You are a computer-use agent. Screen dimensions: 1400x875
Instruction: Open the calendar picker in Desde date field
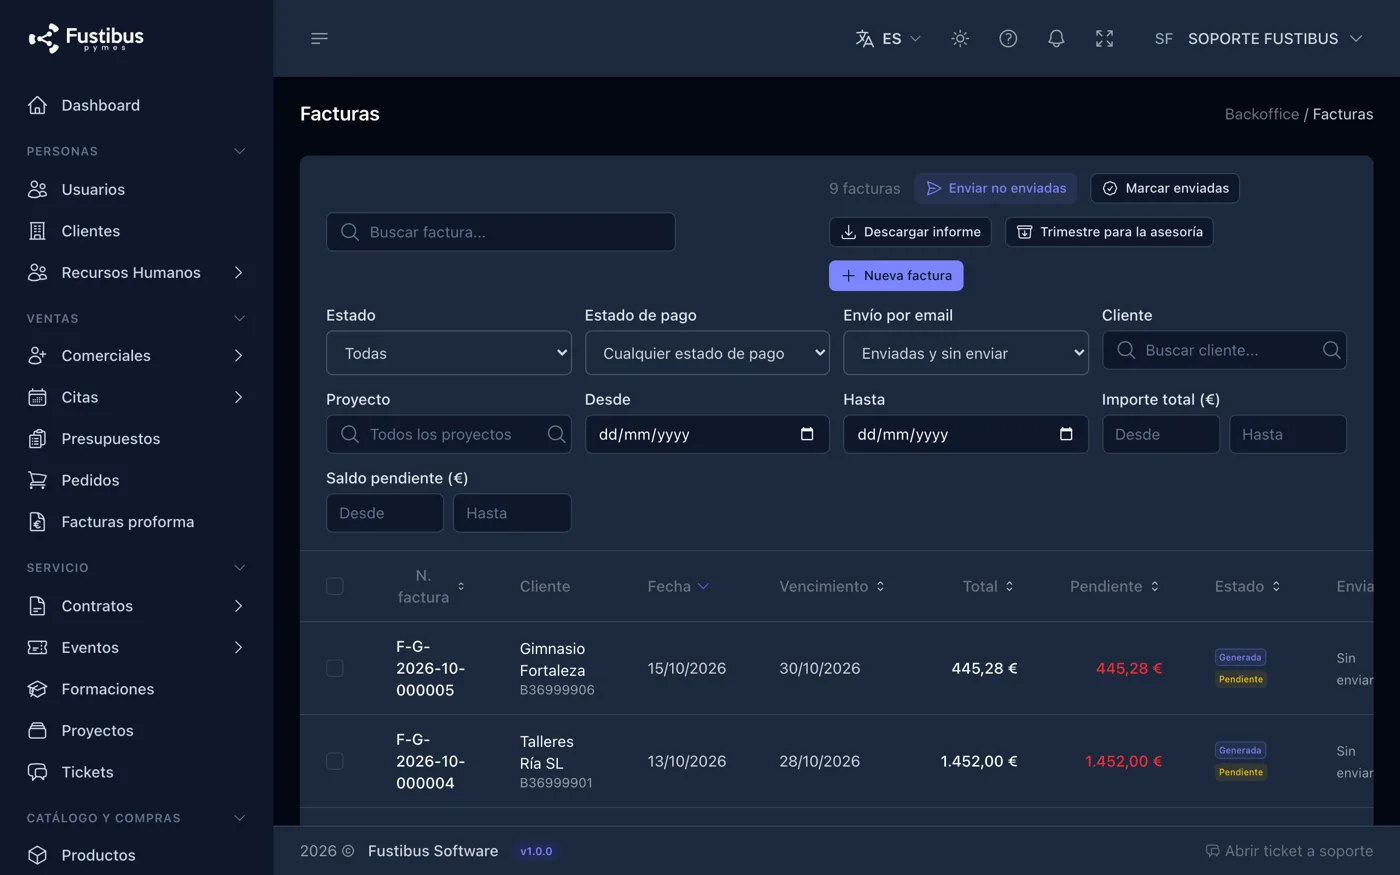[x=807, y=434]
